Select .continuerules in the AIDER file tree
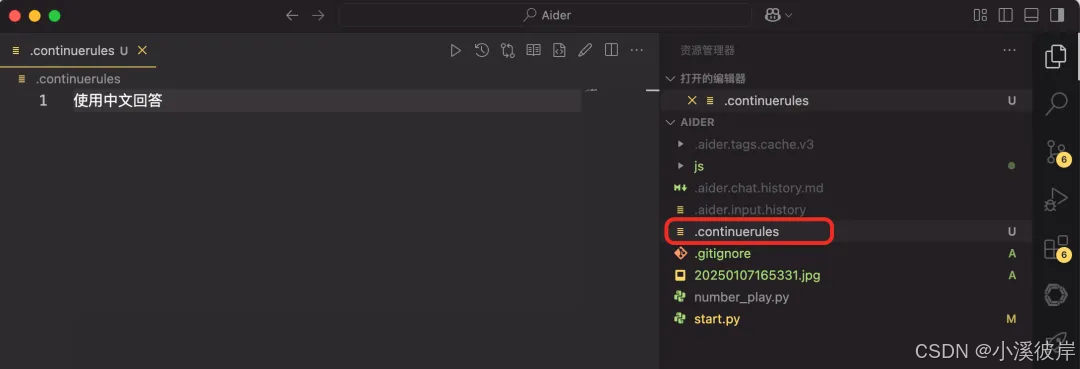The width and height of the screenshot is (1080, 369). [x=736, y=232]
